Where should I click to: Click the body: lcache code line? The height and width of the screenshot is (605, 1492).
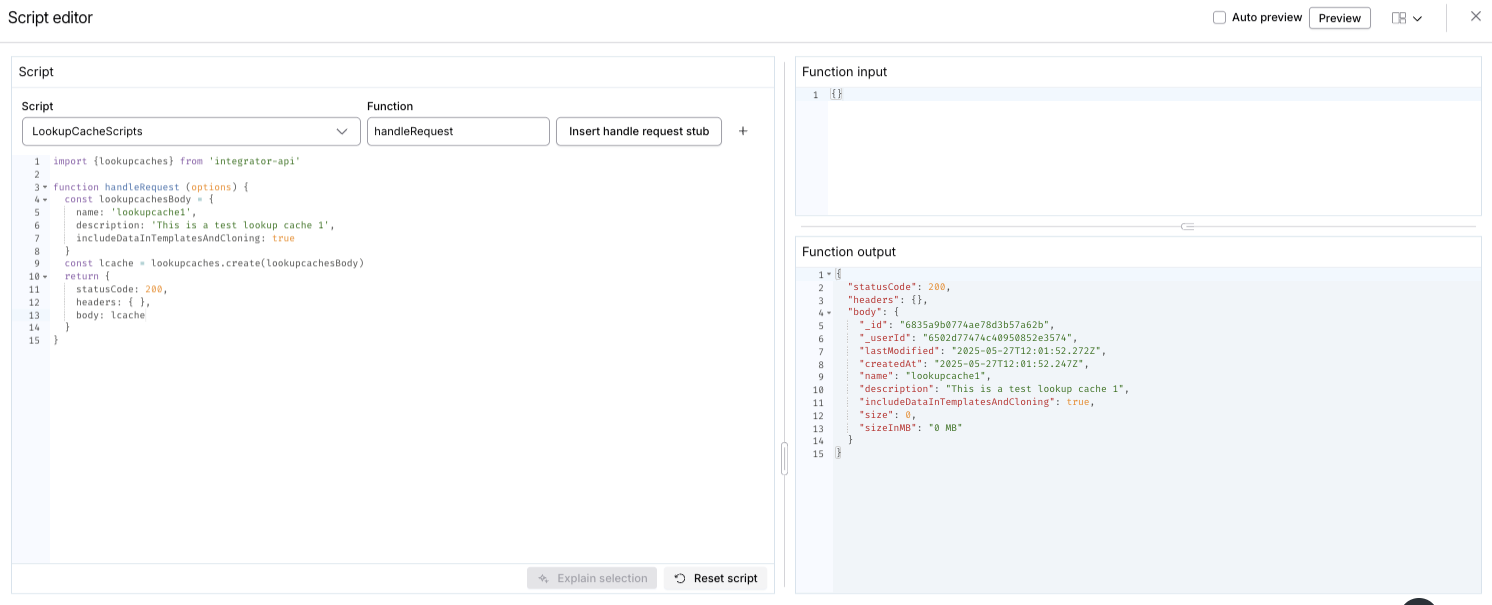click(110, 315)
